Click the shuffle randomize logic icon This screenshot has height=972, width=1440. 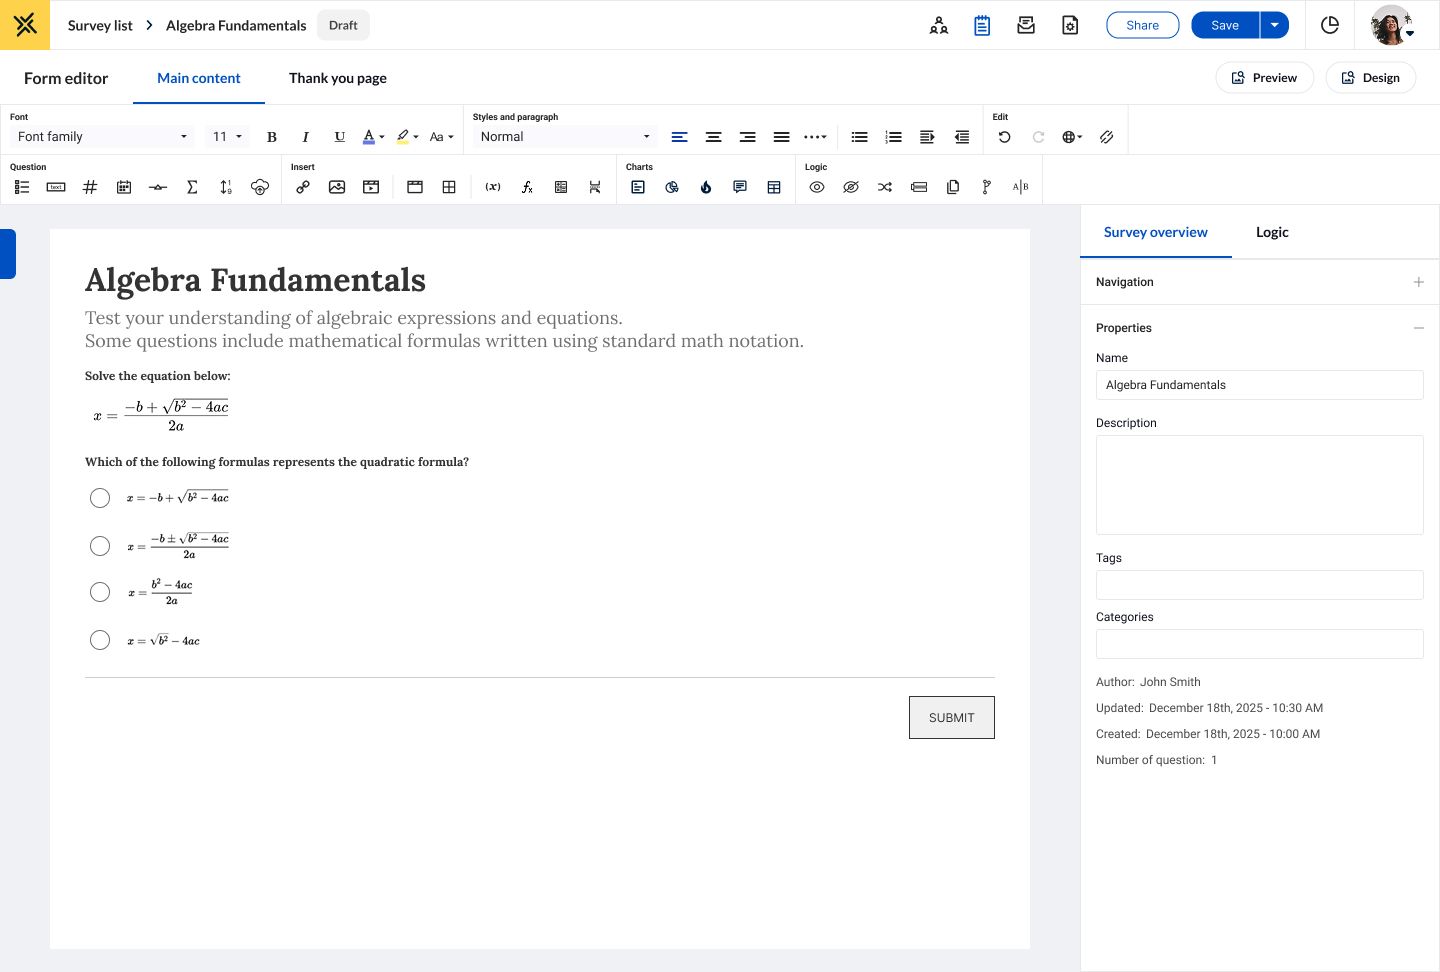tap(885, 187)
